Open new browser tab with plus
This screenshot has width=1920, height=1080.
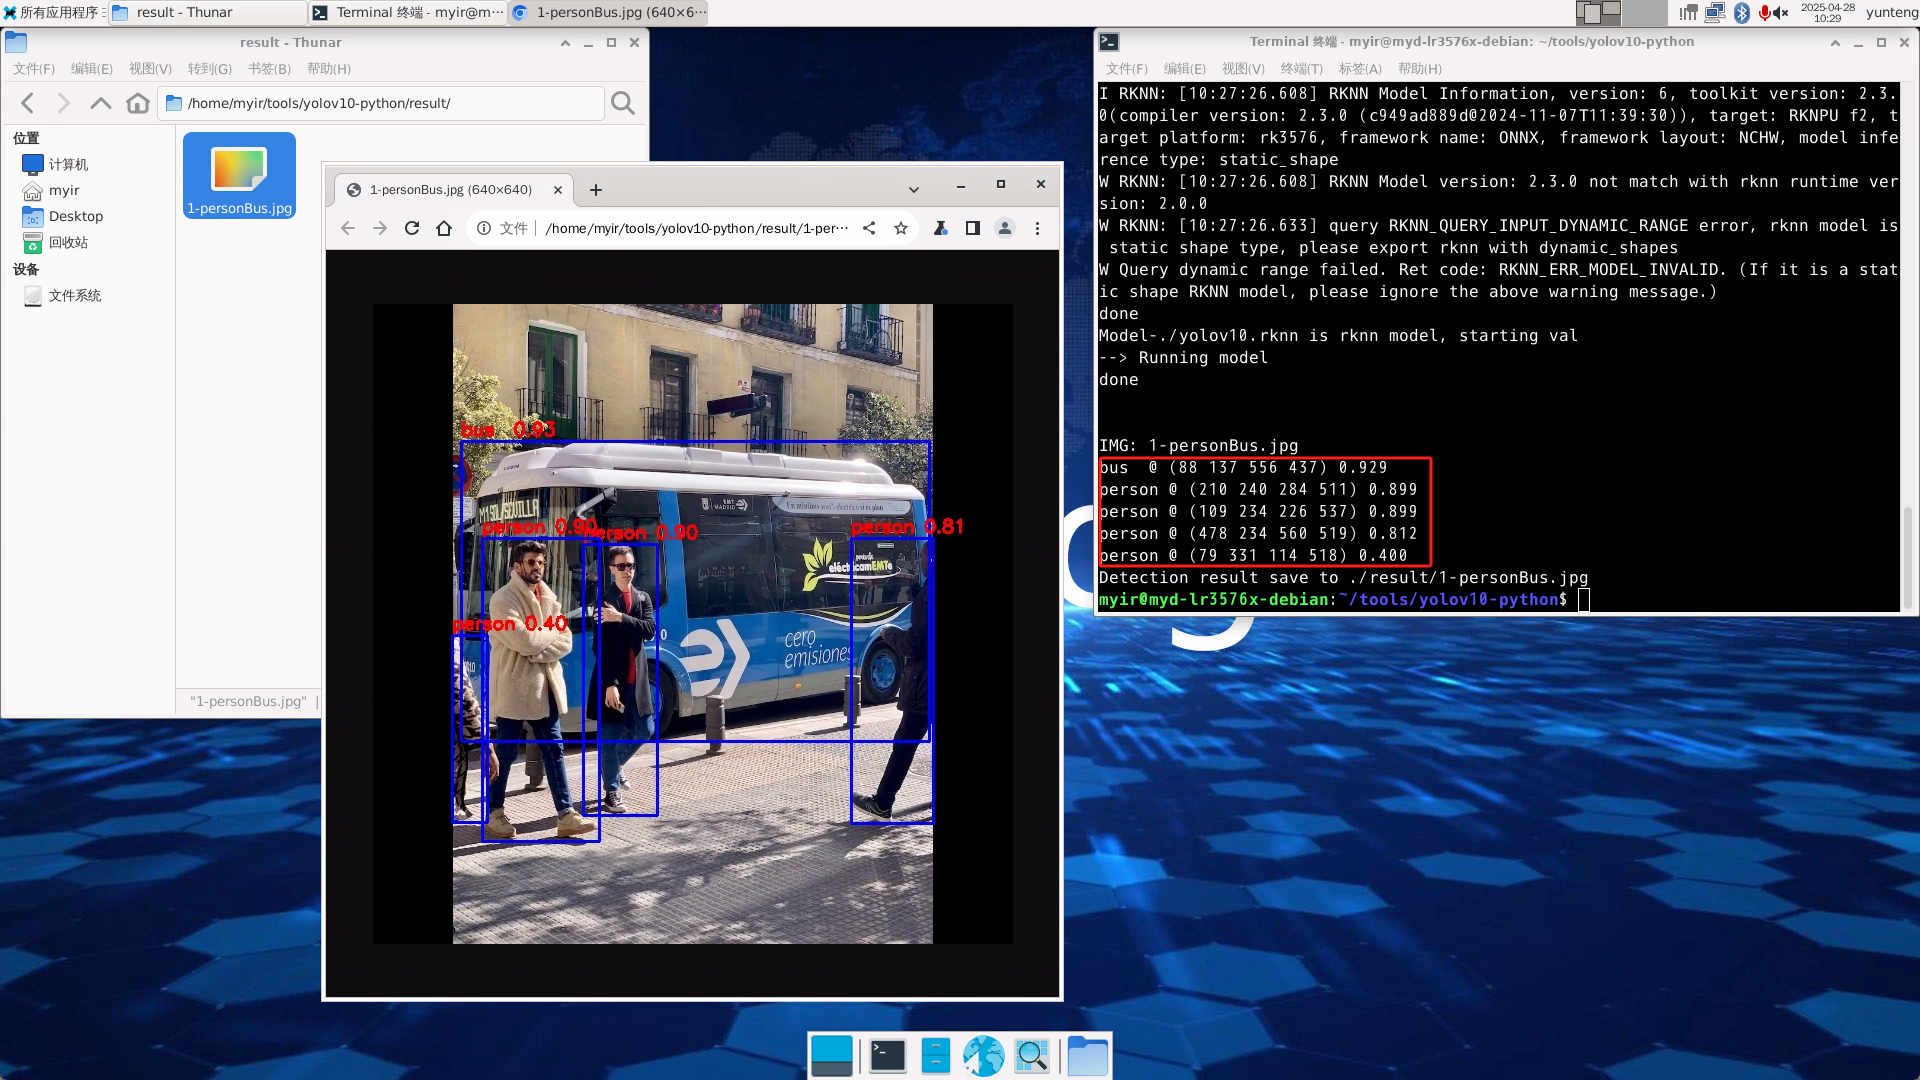coord(596,190)
